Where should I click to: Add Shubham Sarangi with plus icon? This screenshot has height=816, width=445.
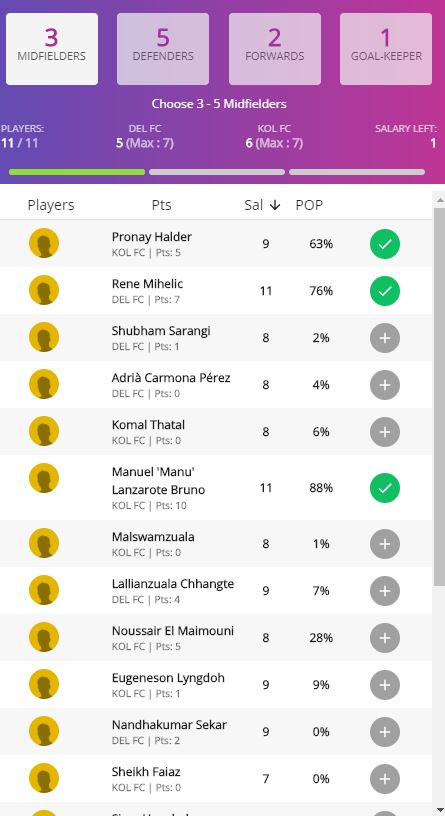click(x=385, y=338)
